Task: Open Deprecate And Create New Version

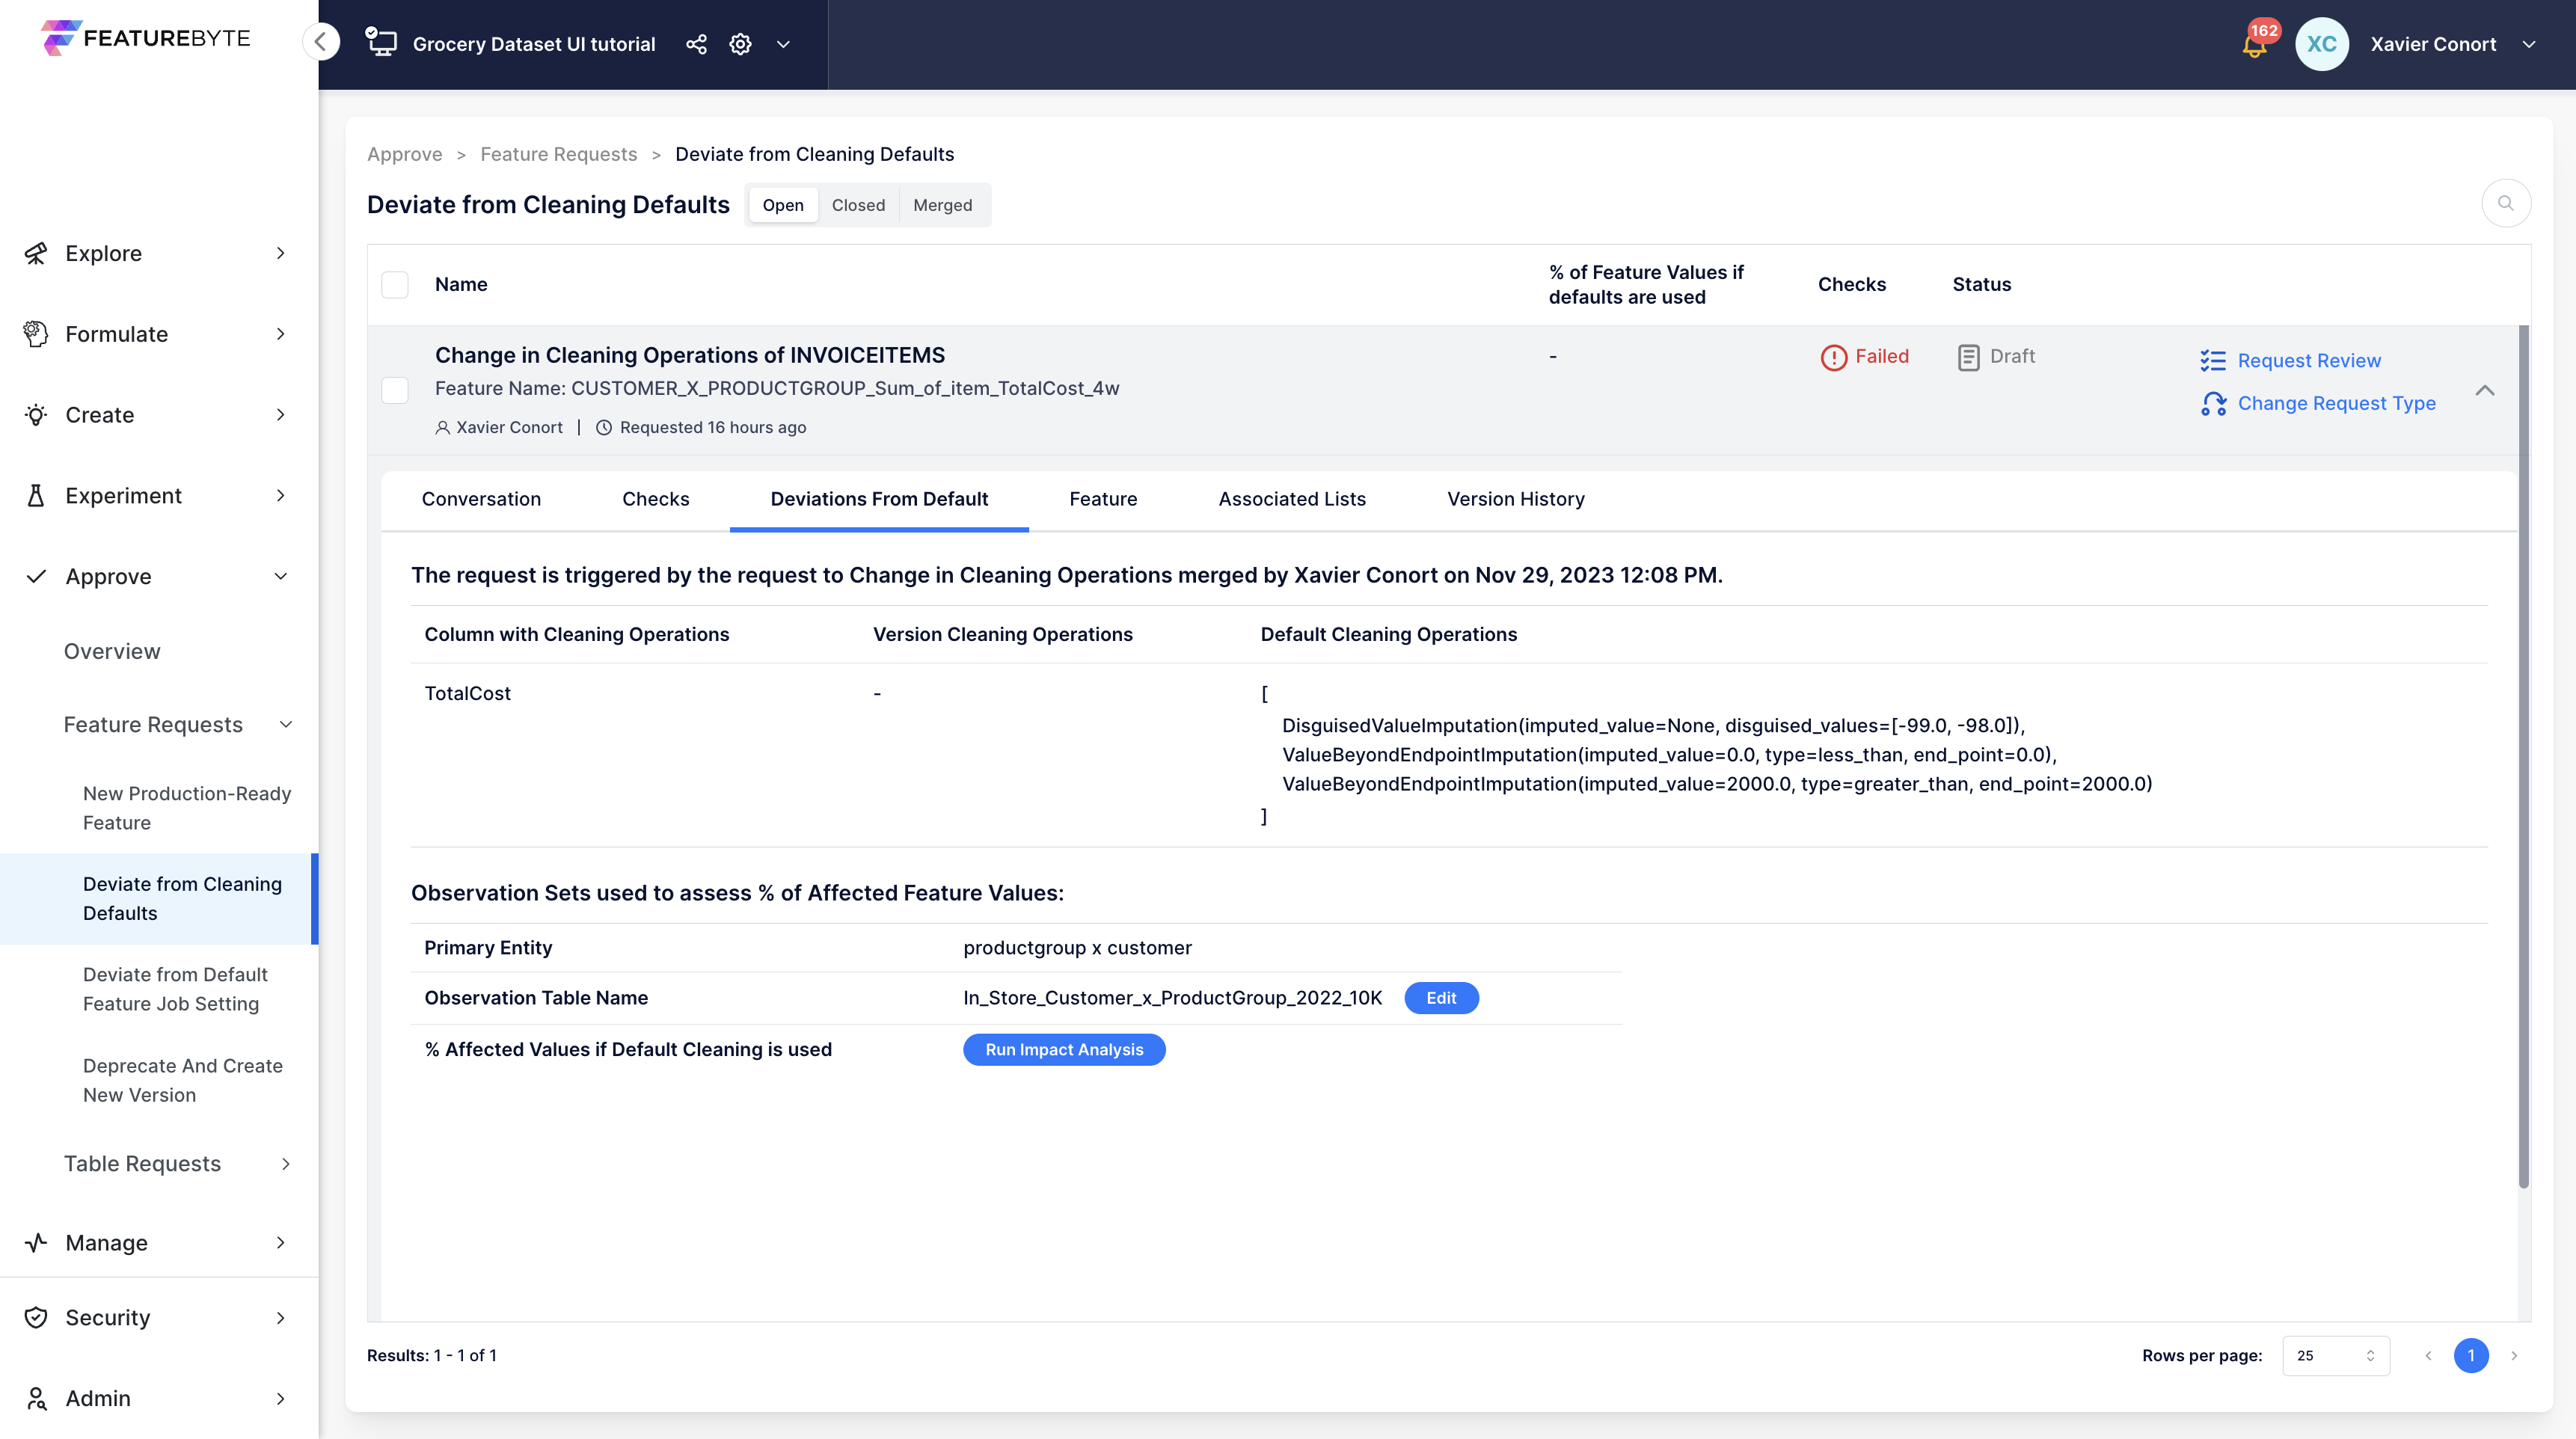Action: [x=183, y=1081]
